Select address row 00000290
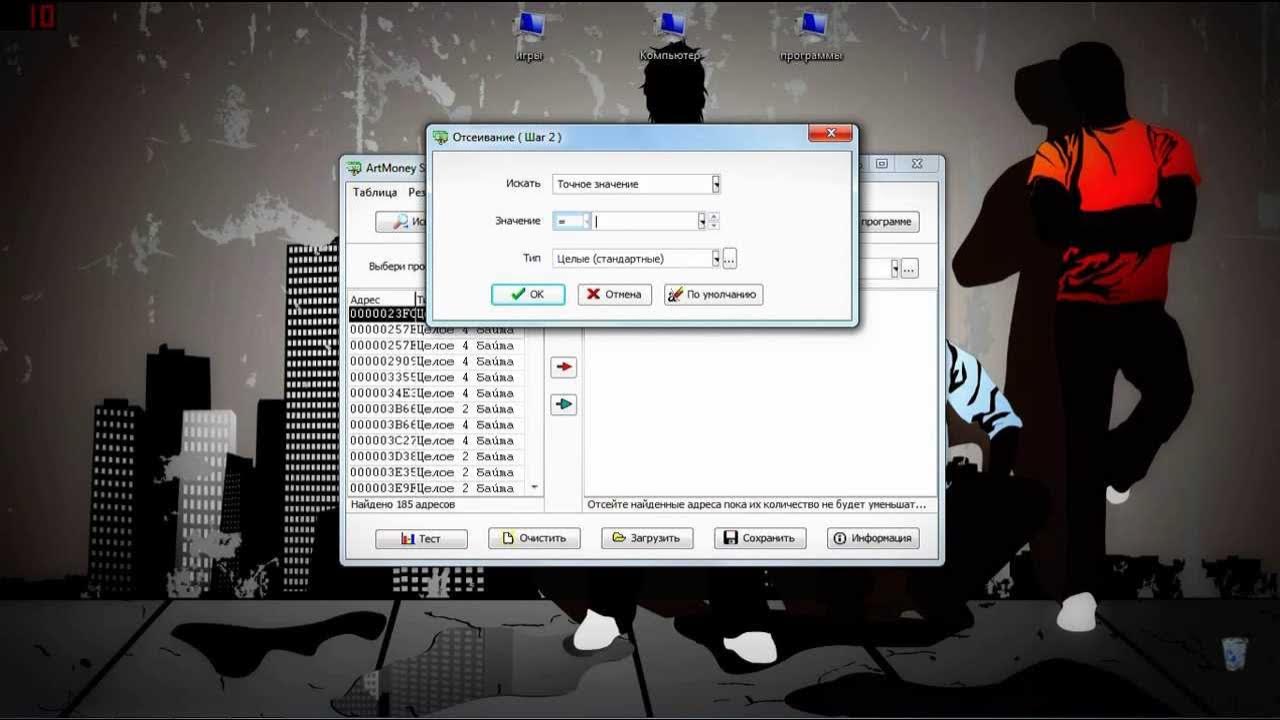Screen dimensions: 1280x720 [x=436, y=361]
